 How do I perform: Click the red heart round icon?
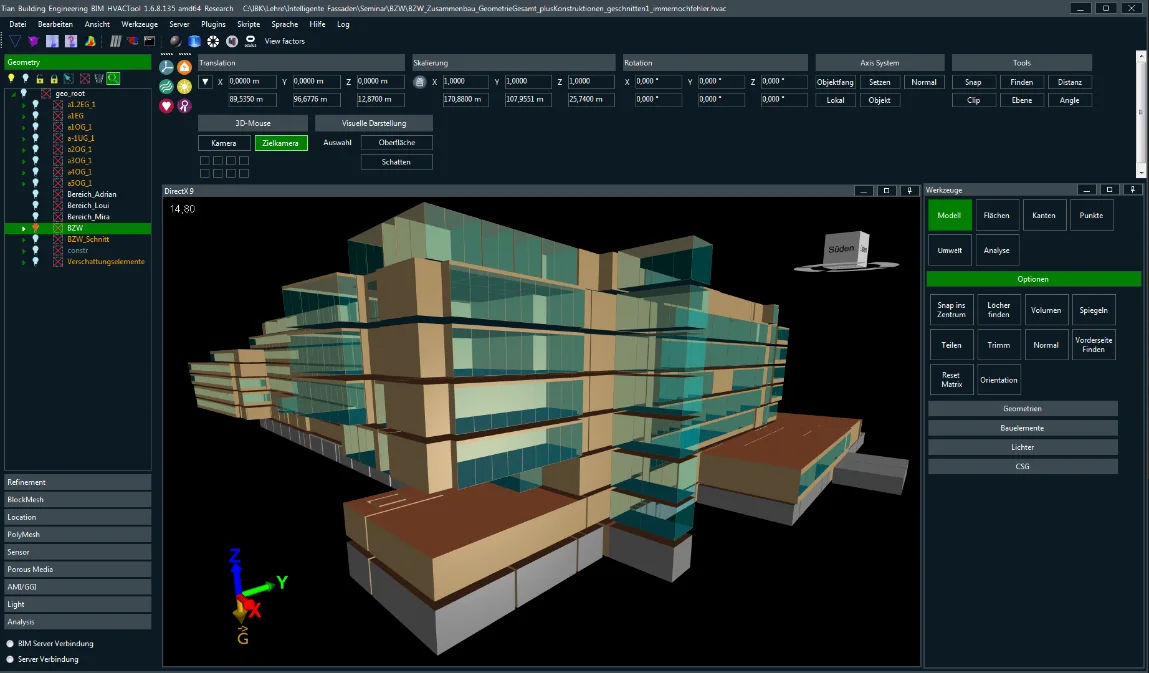point(166,106)
